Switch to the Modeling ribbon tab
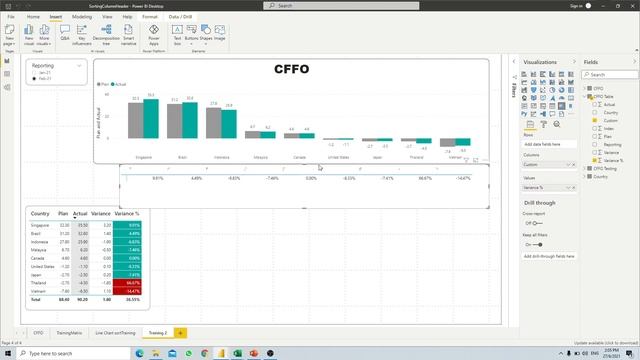 click(82, 17)
